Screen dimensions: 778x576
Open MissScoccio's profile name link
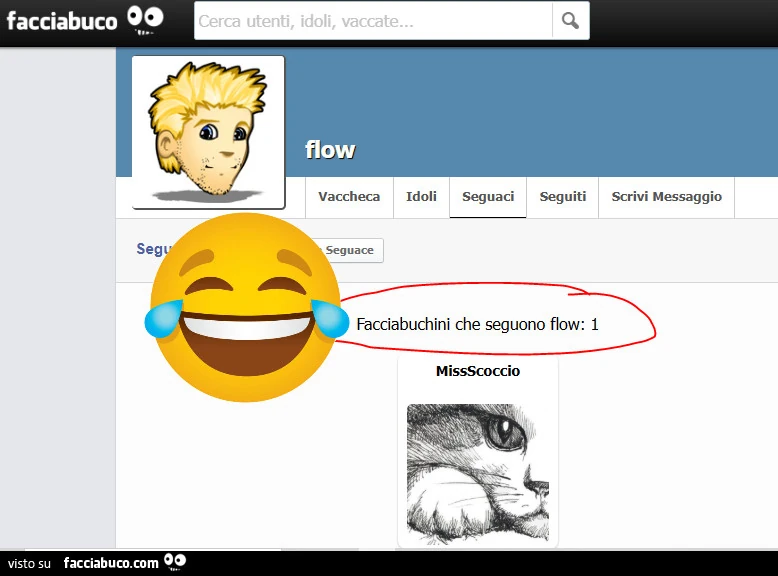tap(478, 371)
